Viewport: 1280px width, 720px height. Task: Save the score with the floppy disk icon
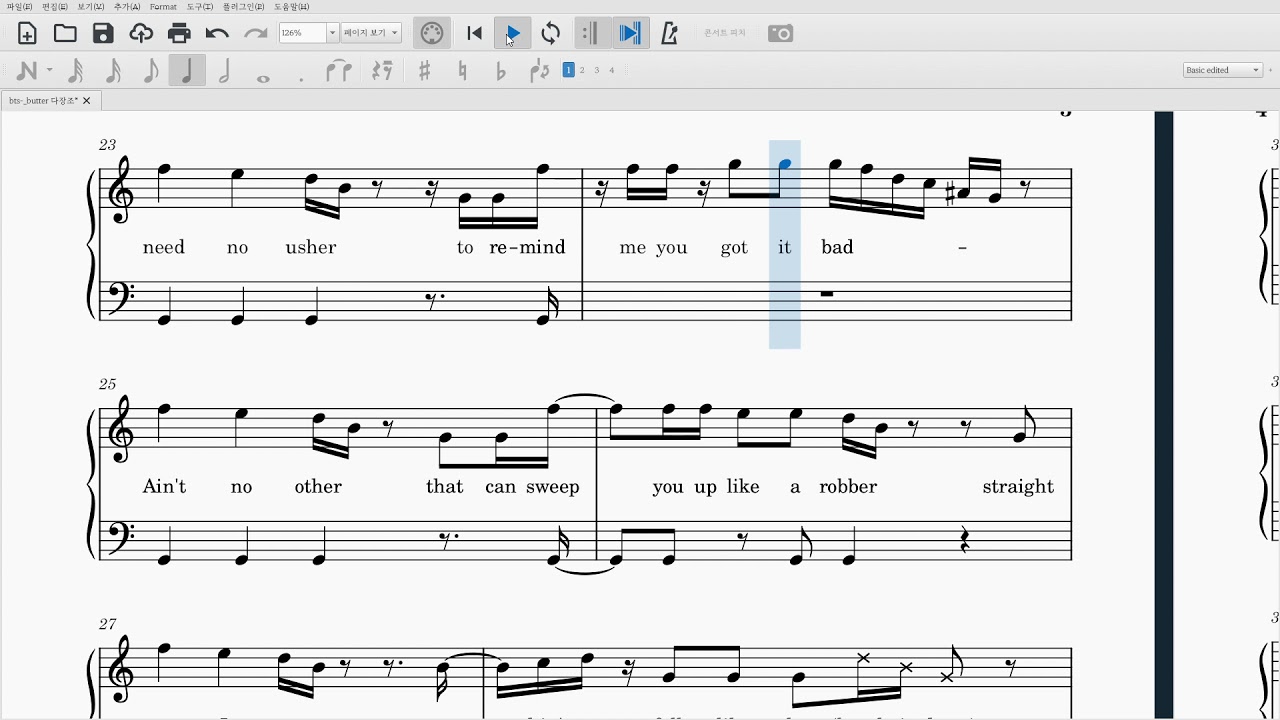[103, 33]
